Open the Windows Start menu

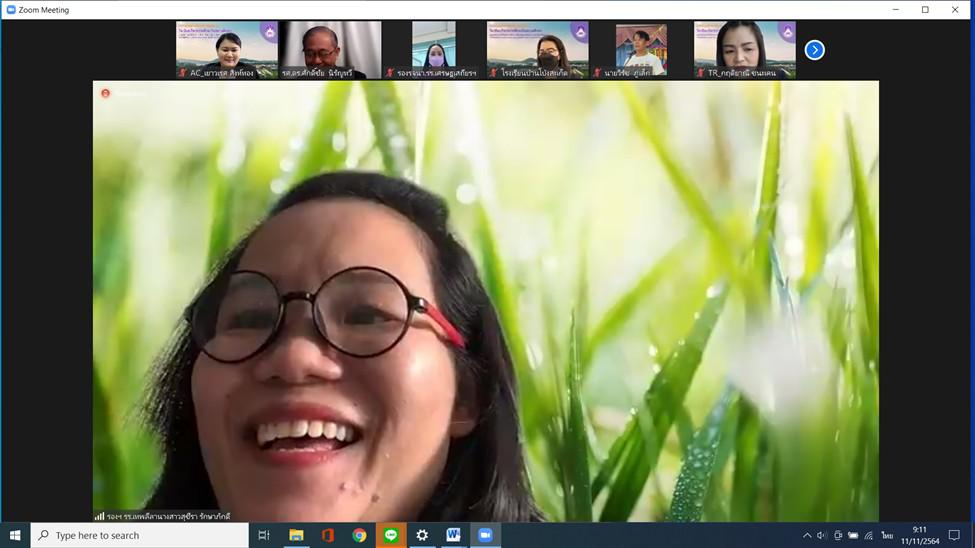[x=15, y=535]
